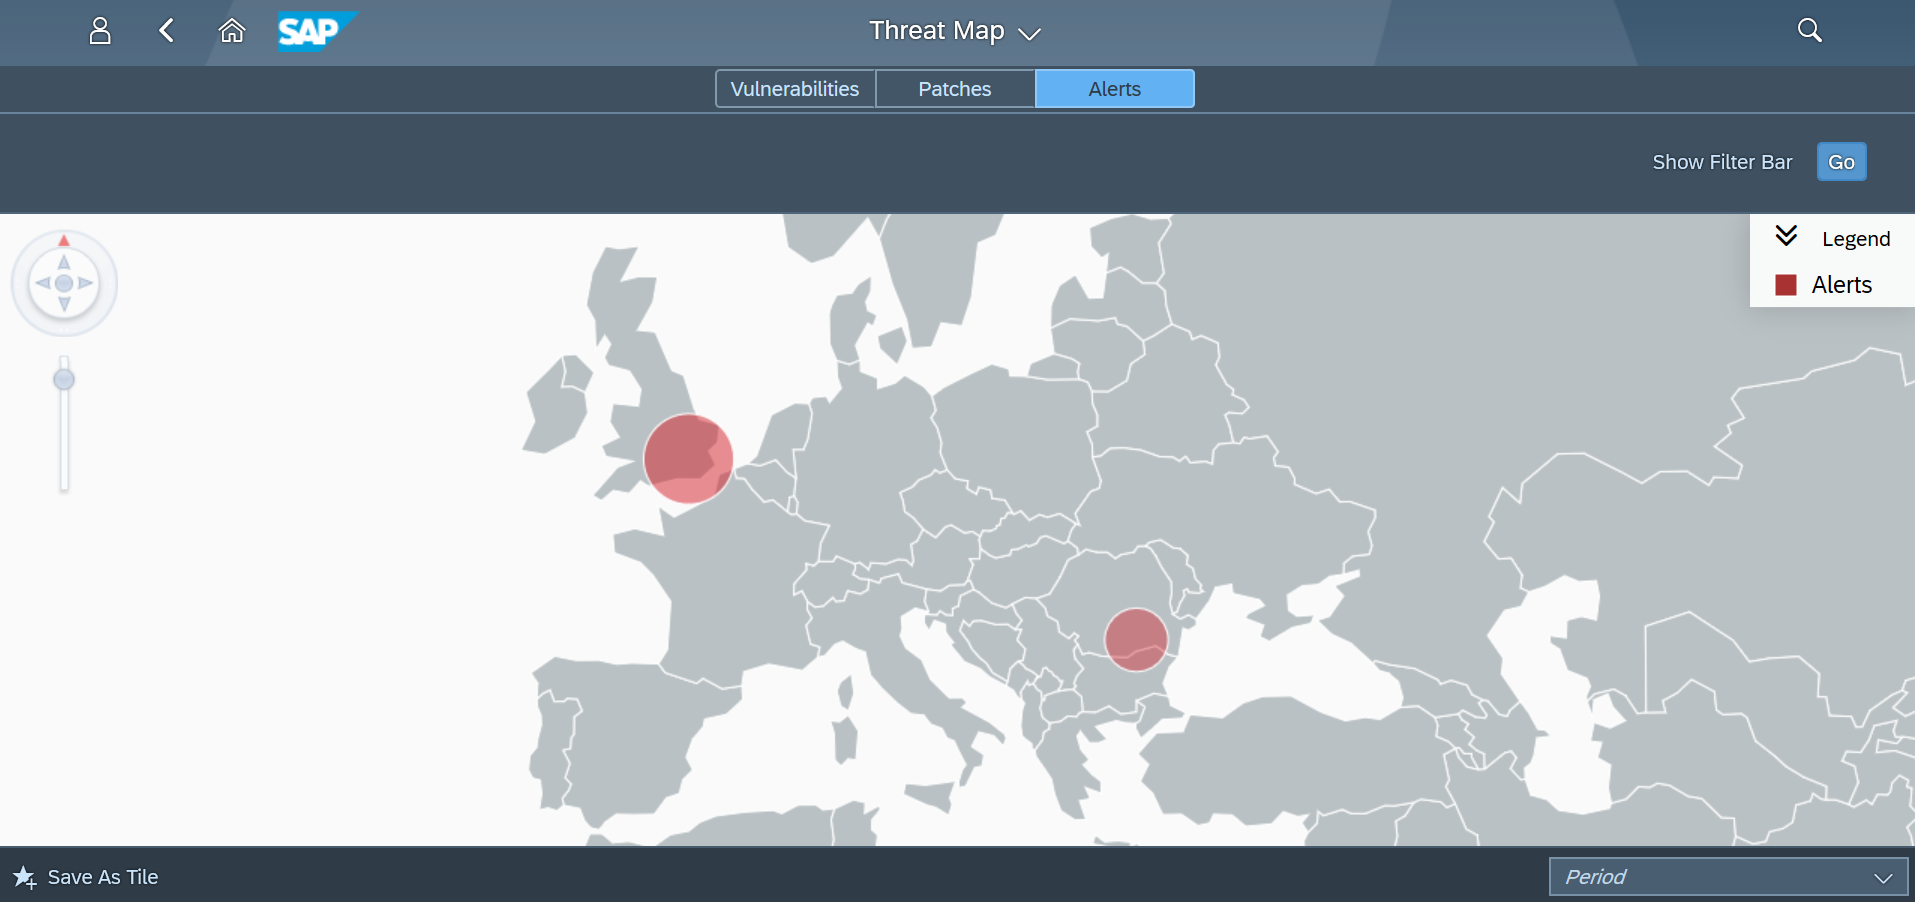Viewport: 1915px width, 902px height.
Task: Pan the map right with the compass arrow
Action: (86, 283)
